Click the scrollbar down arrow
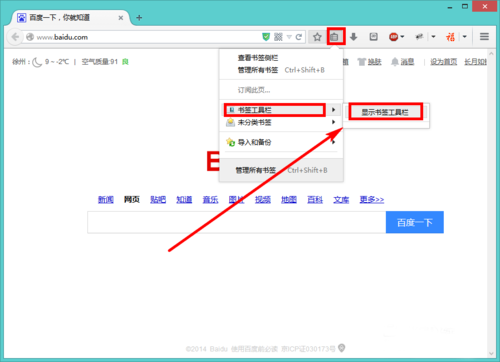This screenshot has width=500, height=362. (x=491, y=353)
